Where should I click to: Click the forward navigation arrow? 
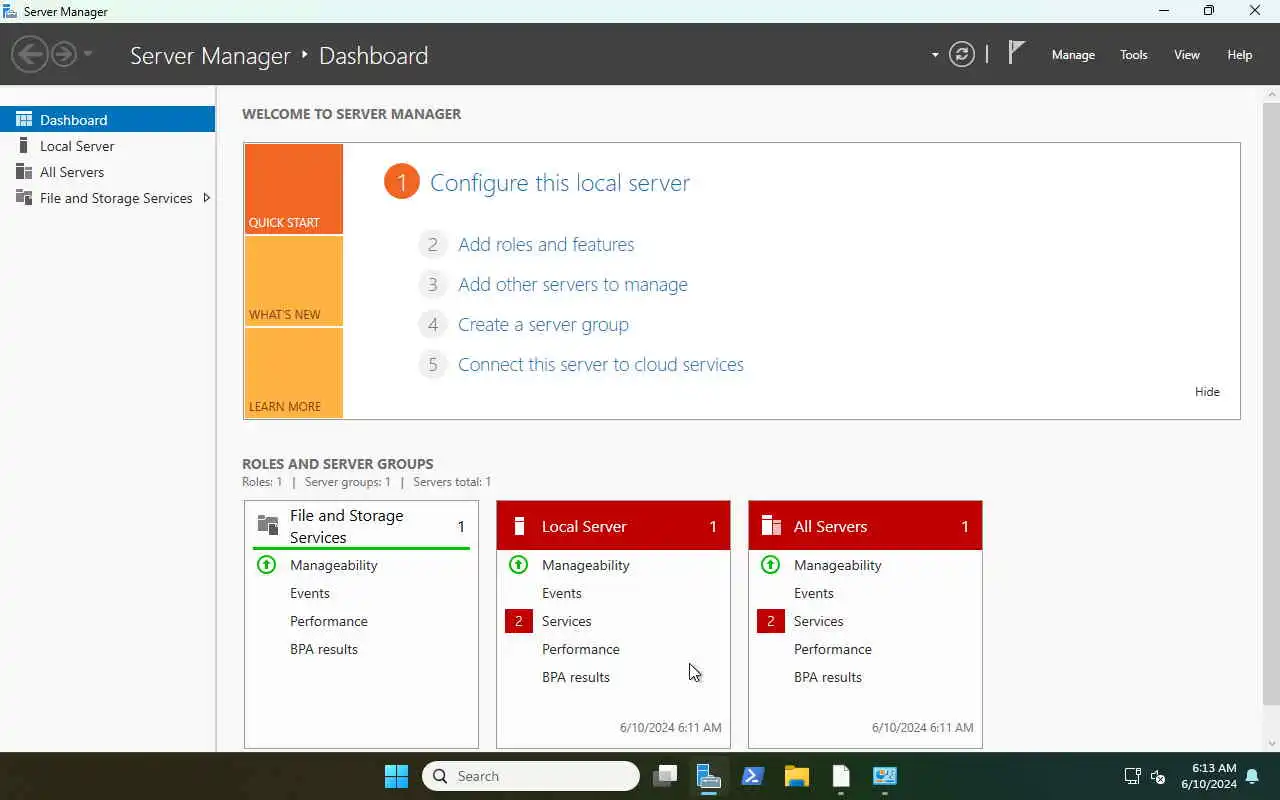point(64,54)
